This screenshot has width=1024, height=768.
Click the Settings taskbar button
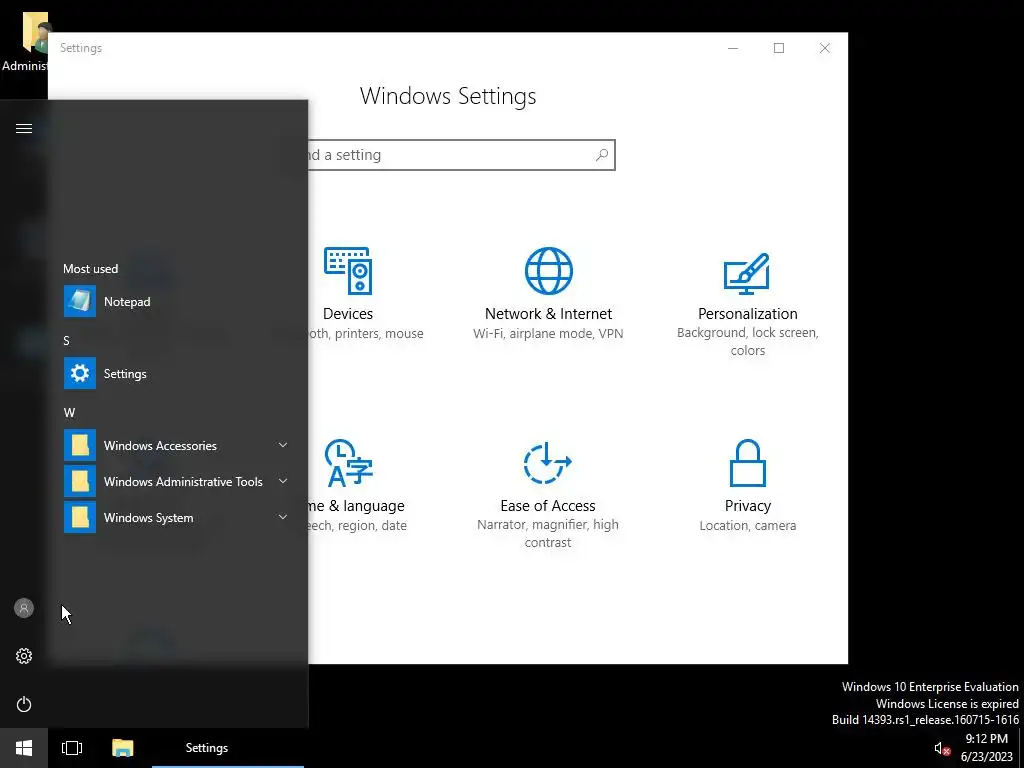[228, 748]
